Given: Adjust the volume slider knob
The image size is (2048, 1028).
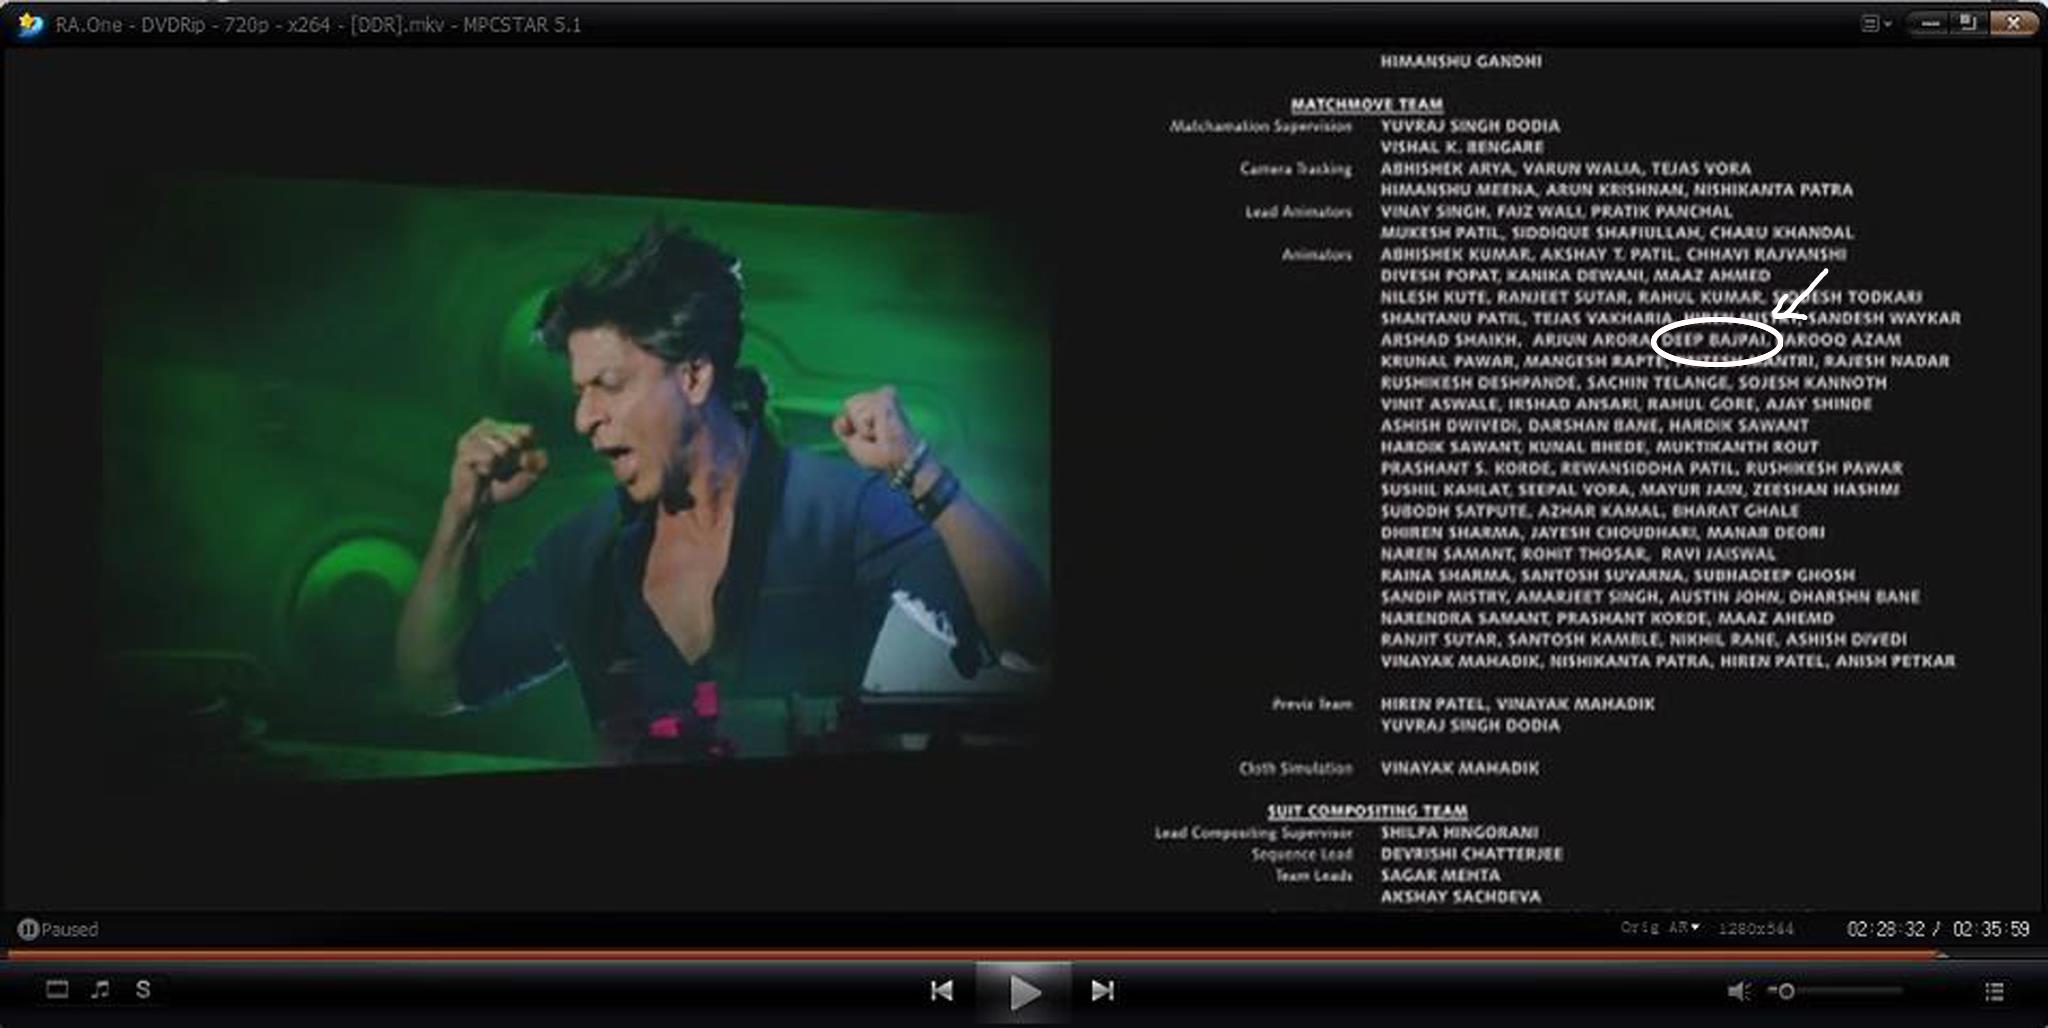Looking at the screenshot, I should point(1786,991).
